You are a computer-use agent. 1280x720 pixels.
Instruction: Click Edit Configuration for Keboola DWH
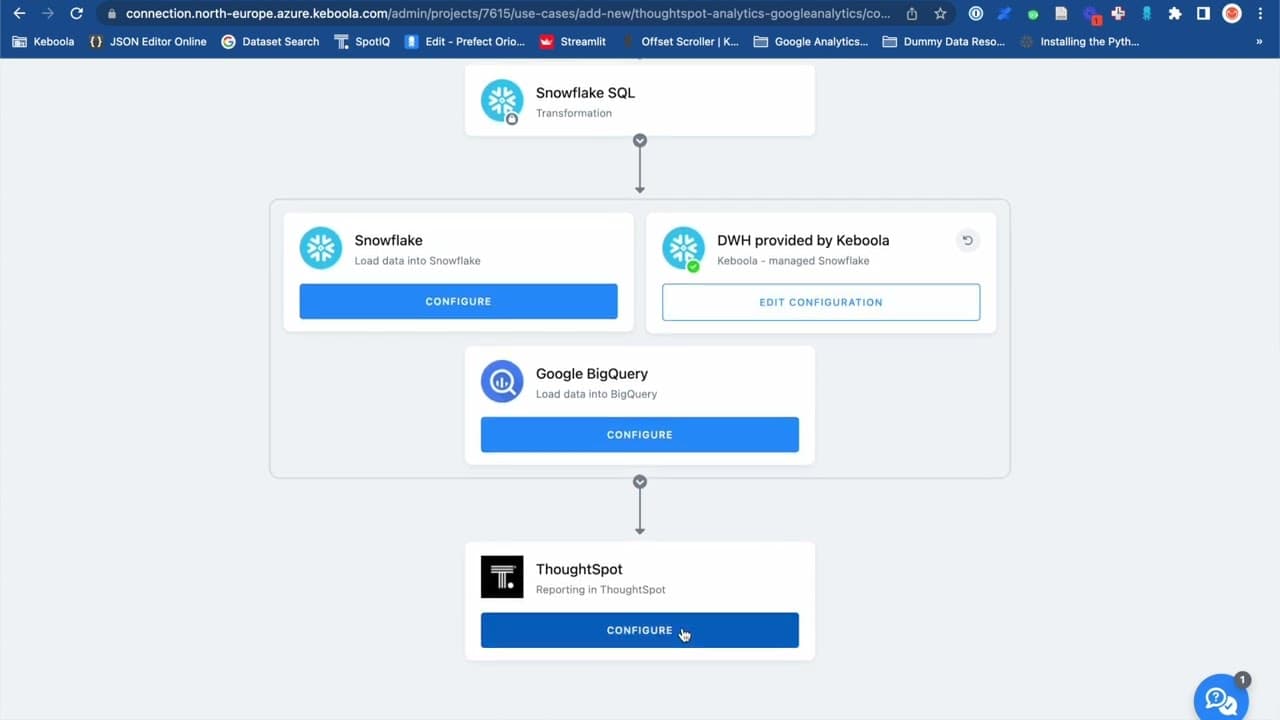821,302
